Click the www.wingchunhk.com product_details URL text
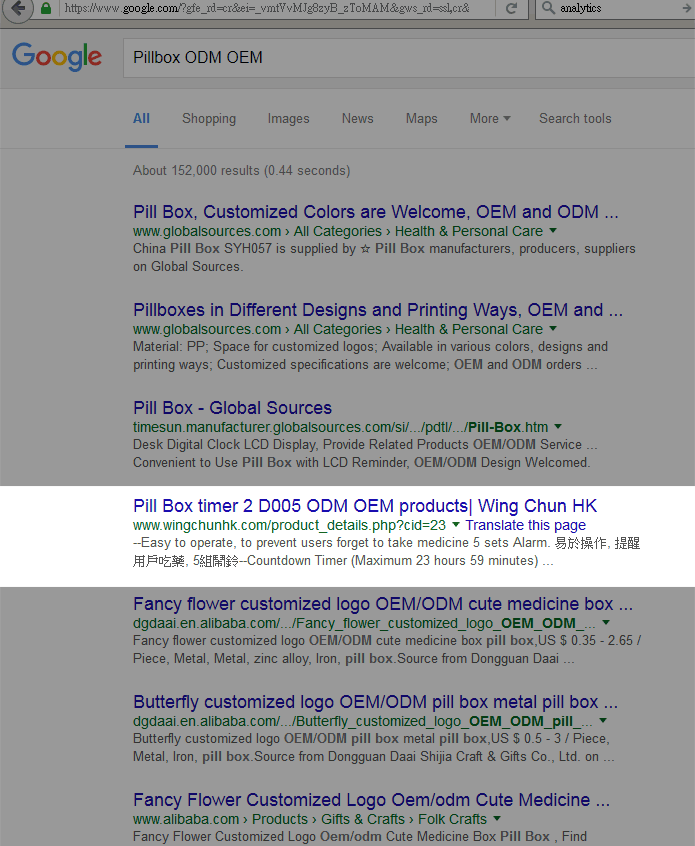This screenshot has width=695, height=846. click(x=289, y=526)
